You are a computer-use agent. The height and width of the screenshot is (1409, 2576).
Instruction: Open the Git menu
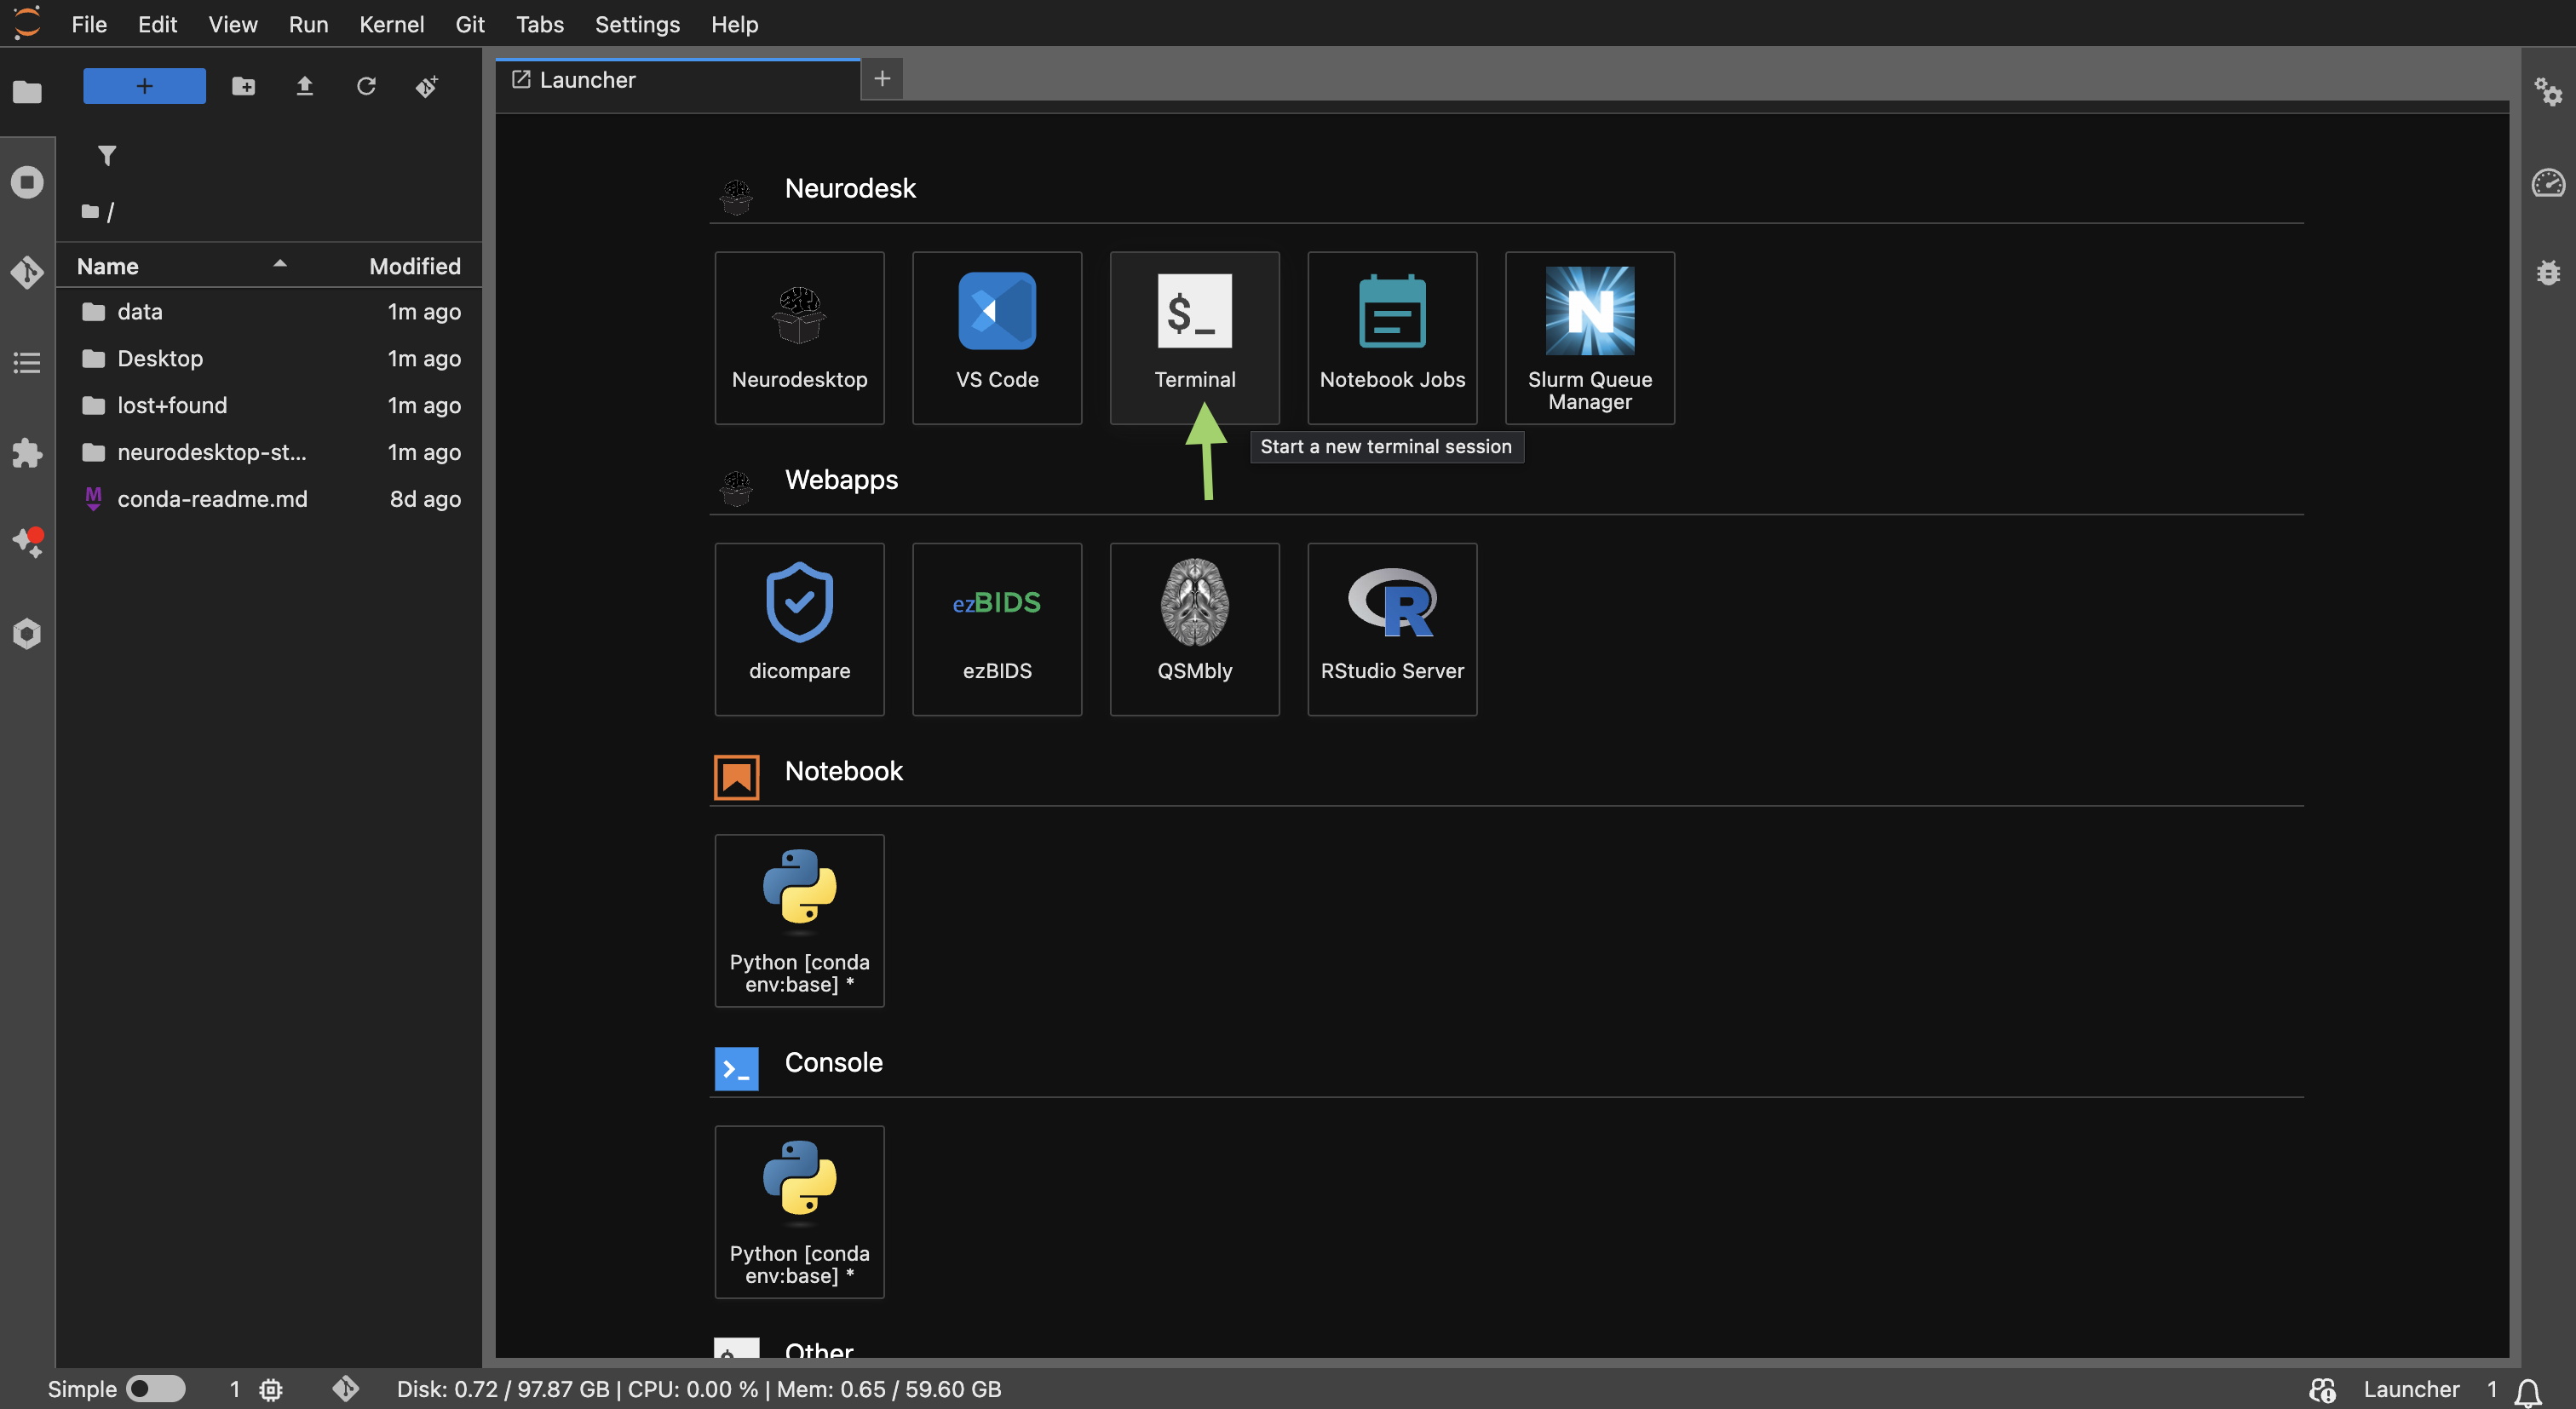[469, 24]
